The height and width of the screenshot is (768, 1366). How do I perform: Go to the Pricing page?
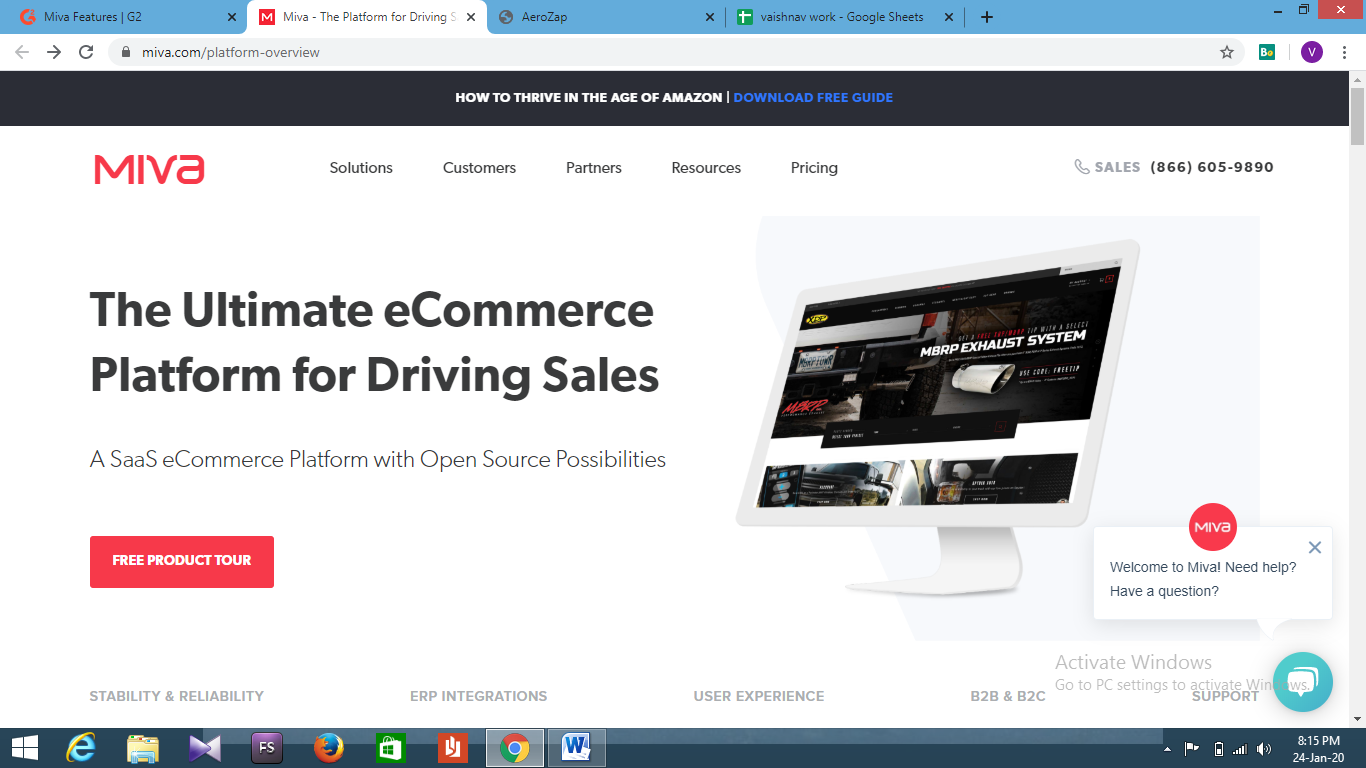pos(814,168)
